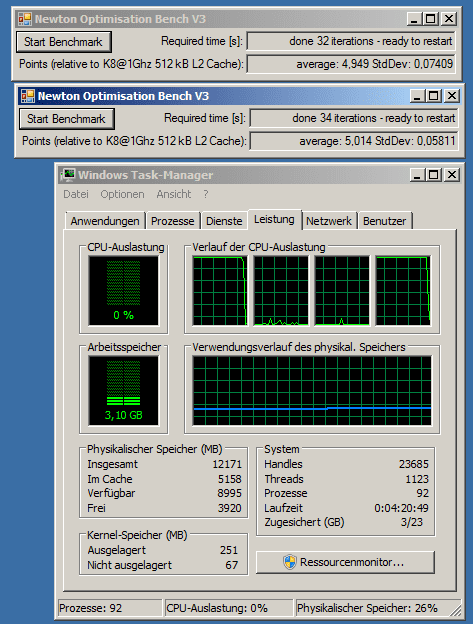Click the Insgesamt value 12171
The height and width of the screenshot is (624, 473).
pyautogui.click(x=227, y=464)
